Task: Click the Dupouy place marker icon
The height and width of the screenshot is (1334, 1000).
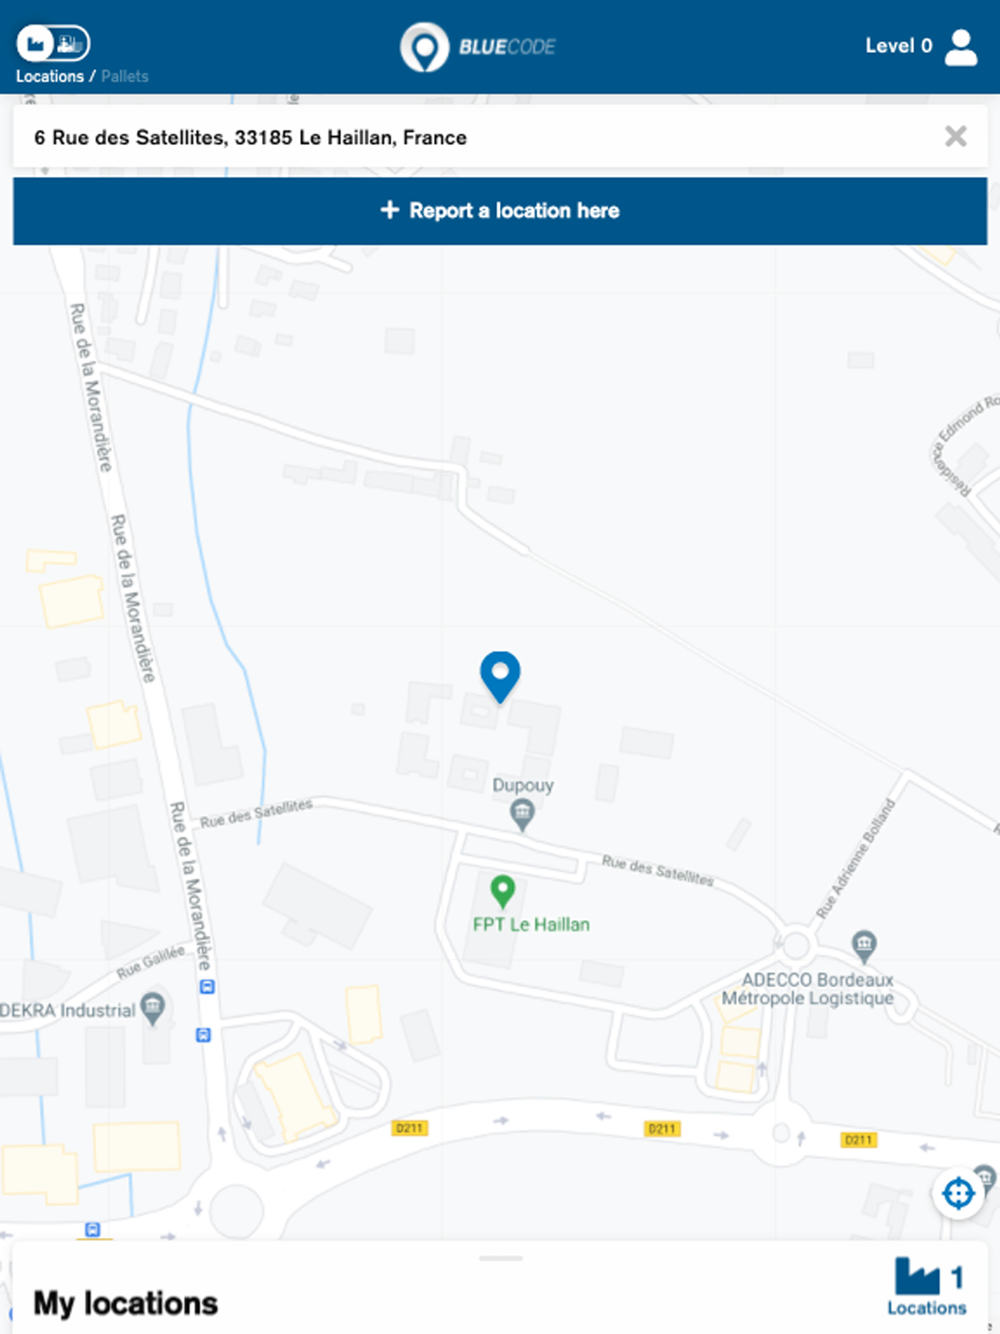Action: click(521, 814)
